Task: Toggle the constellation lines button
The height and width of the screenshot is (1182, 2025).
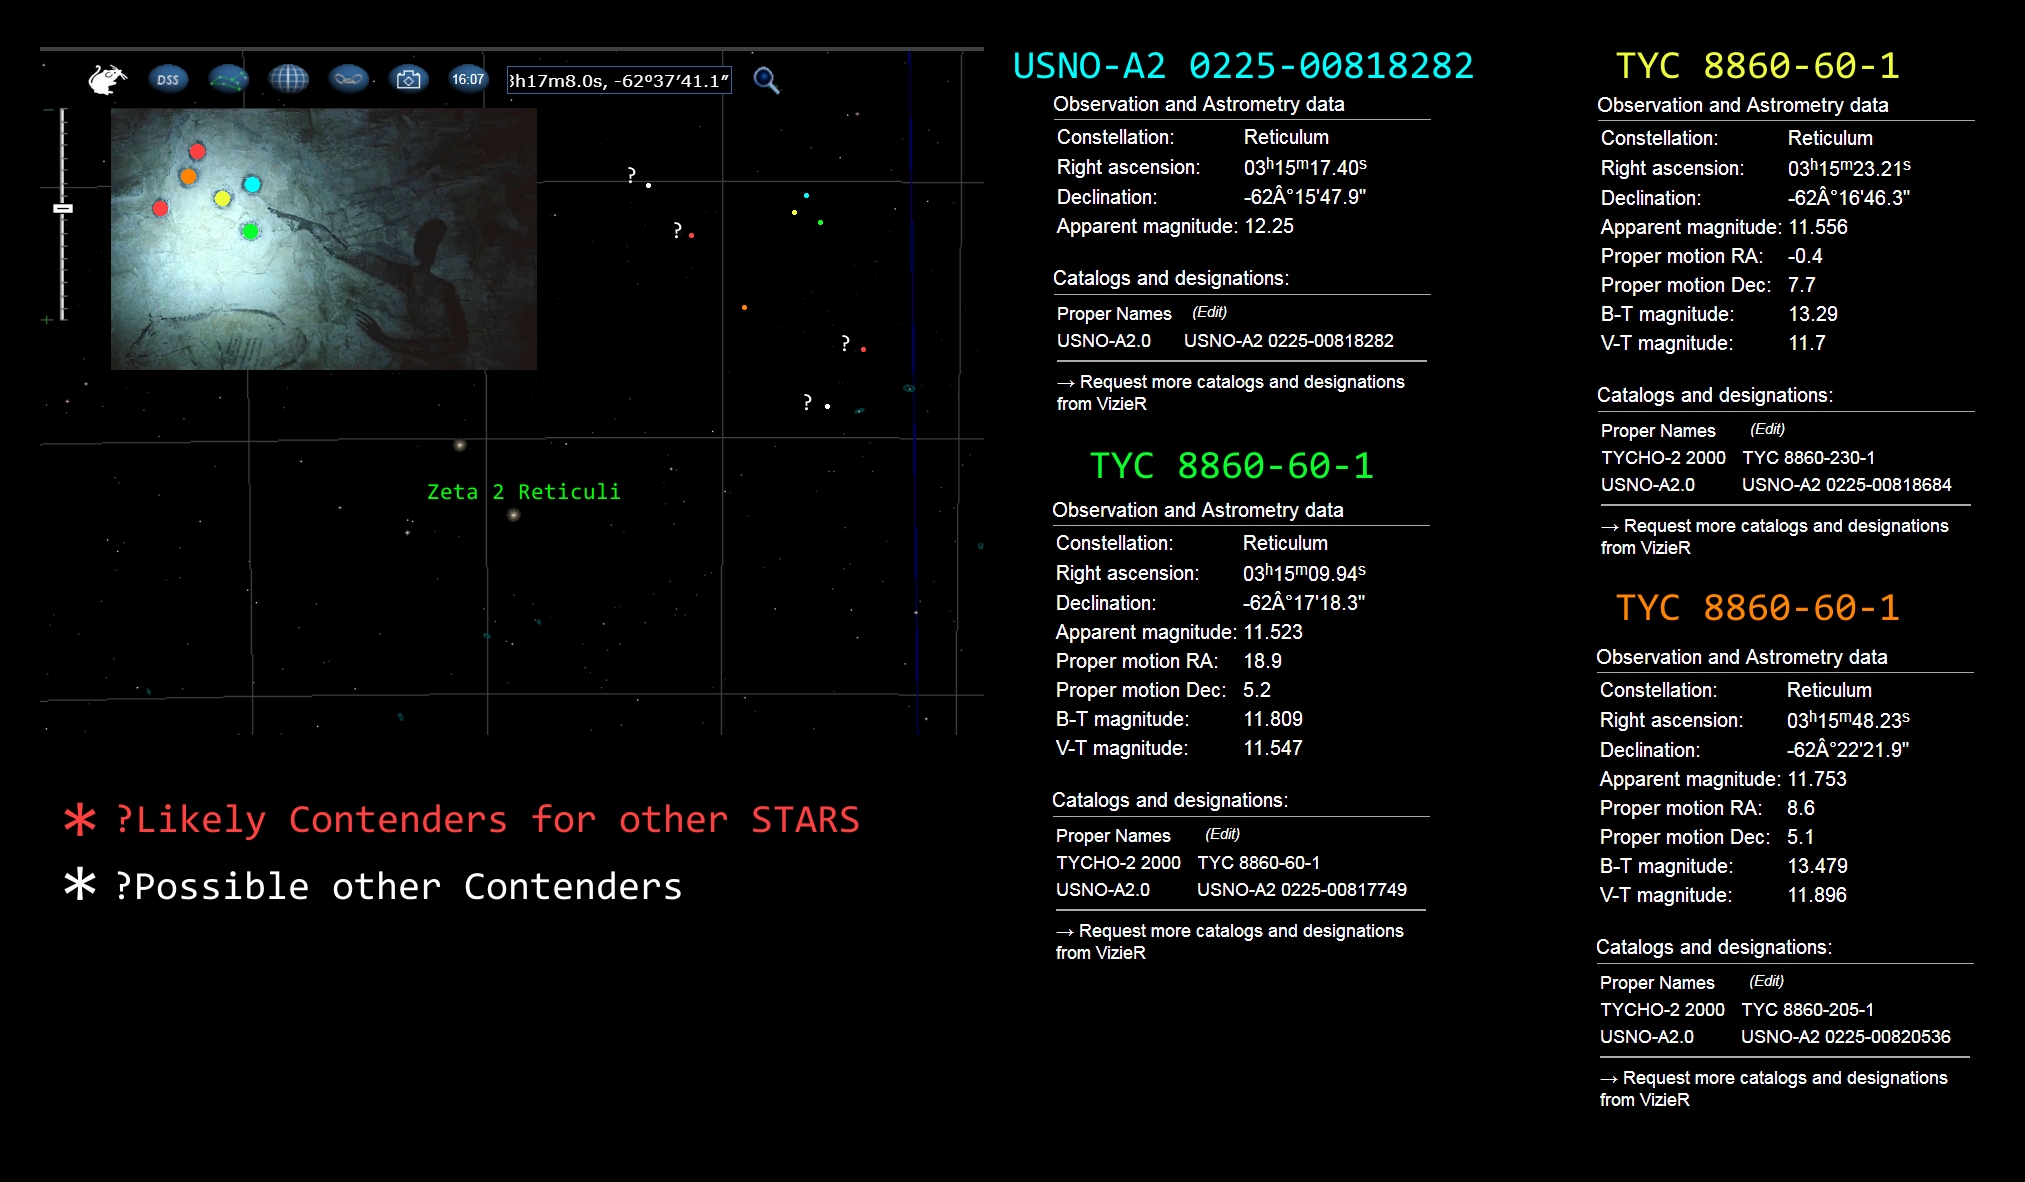Action: [228, 79]
